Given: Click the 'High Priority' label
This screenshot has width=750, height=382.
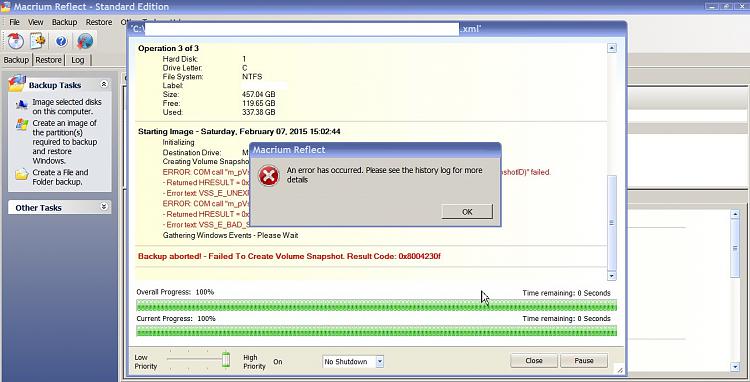Looking at the screenshot, I should (x=254, y=361).
